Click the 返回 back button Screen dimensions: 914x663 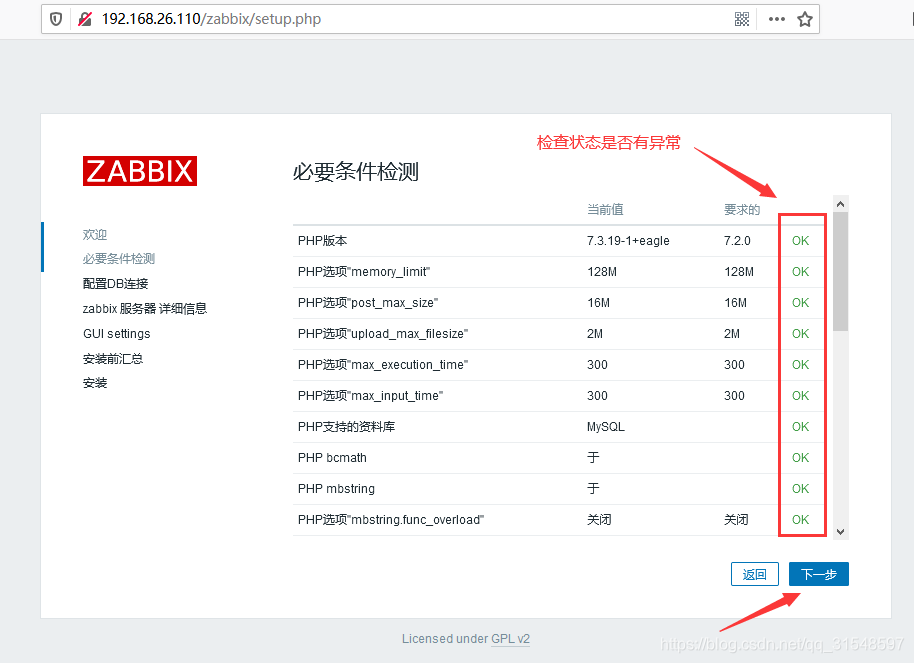pos(755,574)
